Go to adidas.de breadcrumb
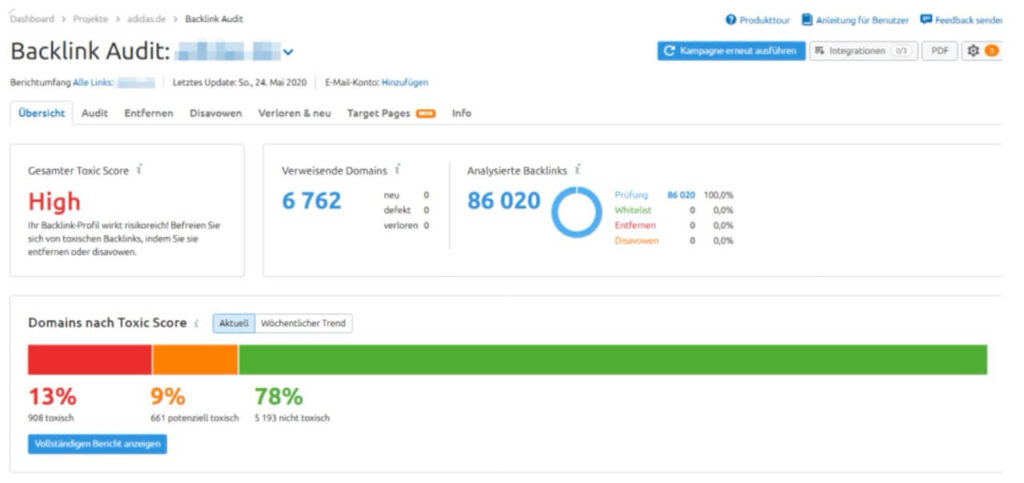Viewport: 1024px width, 483px height. pos(146,19)
